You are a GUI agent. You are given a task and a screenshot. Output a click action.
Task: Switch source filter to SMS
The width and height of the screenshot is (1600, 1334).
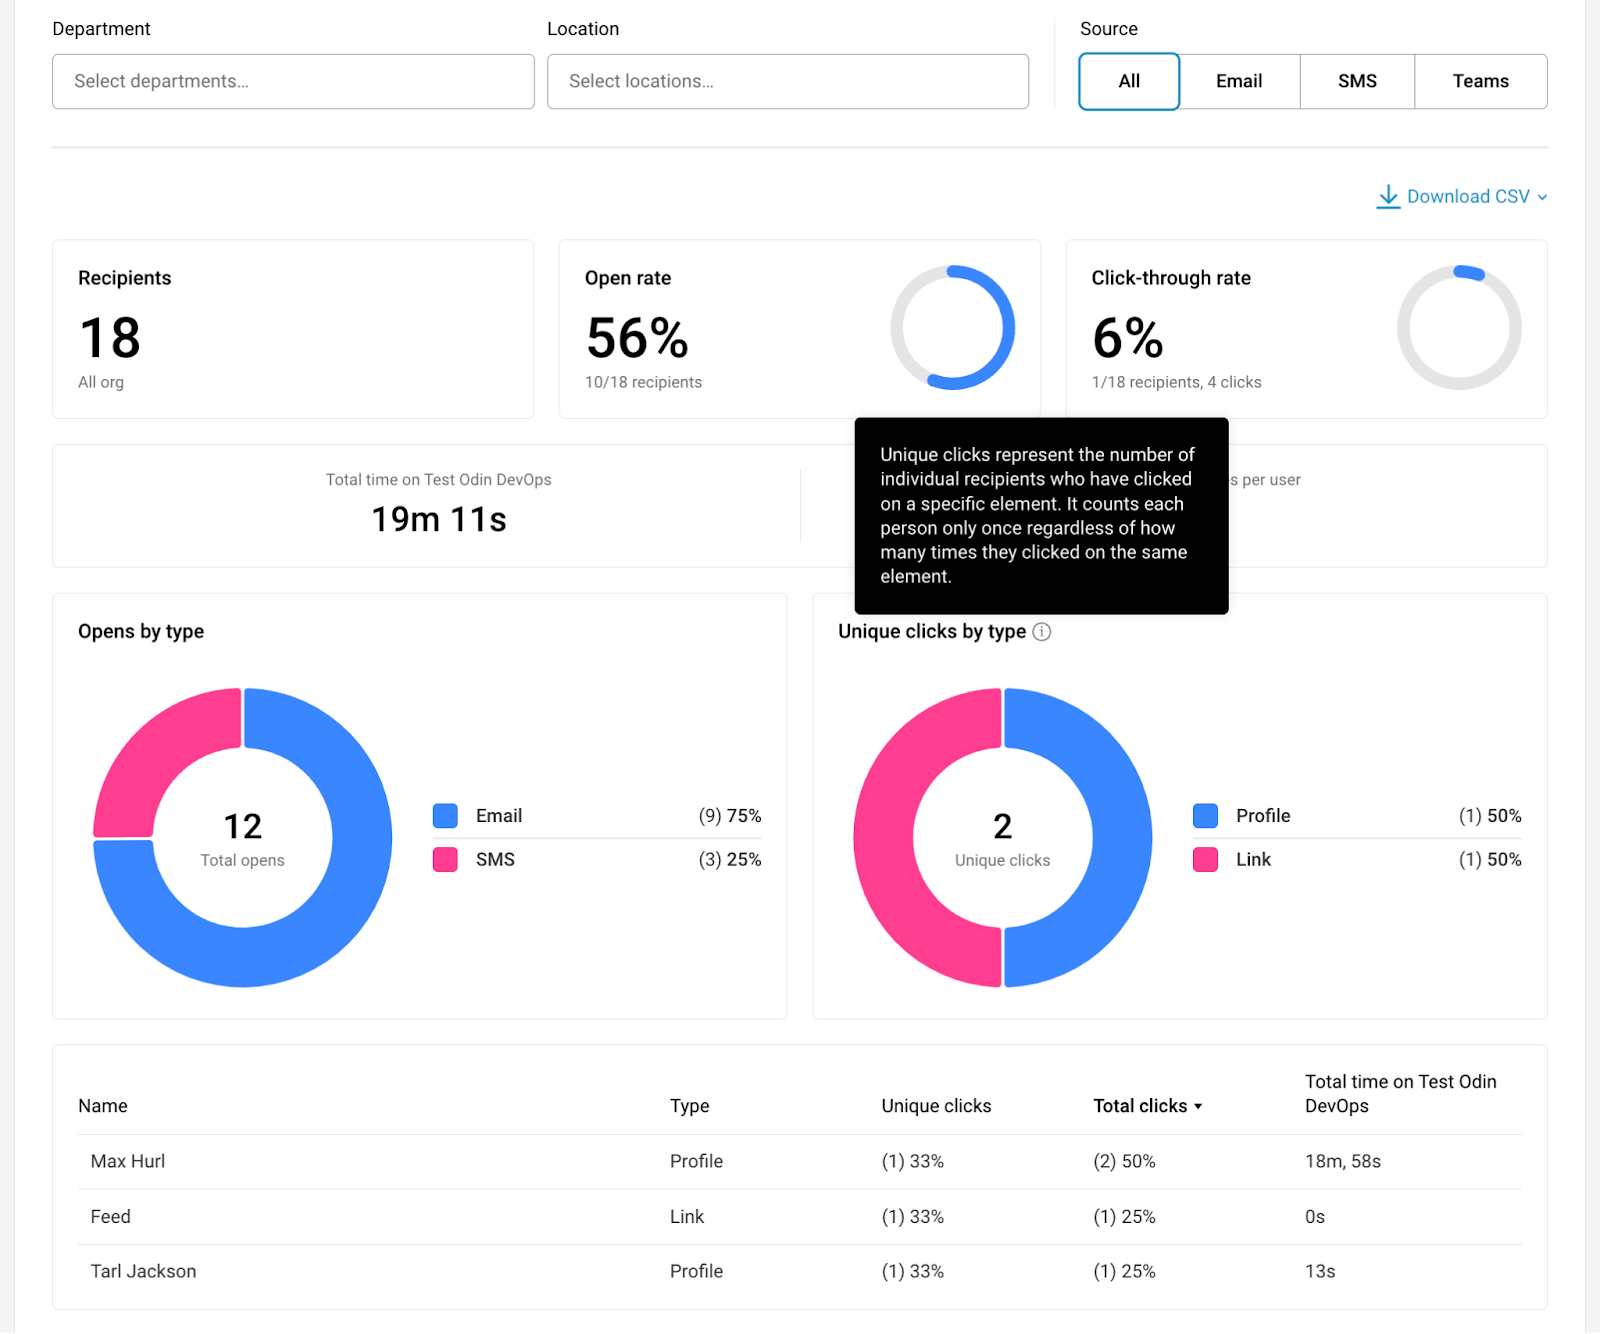click(1356, 81)
